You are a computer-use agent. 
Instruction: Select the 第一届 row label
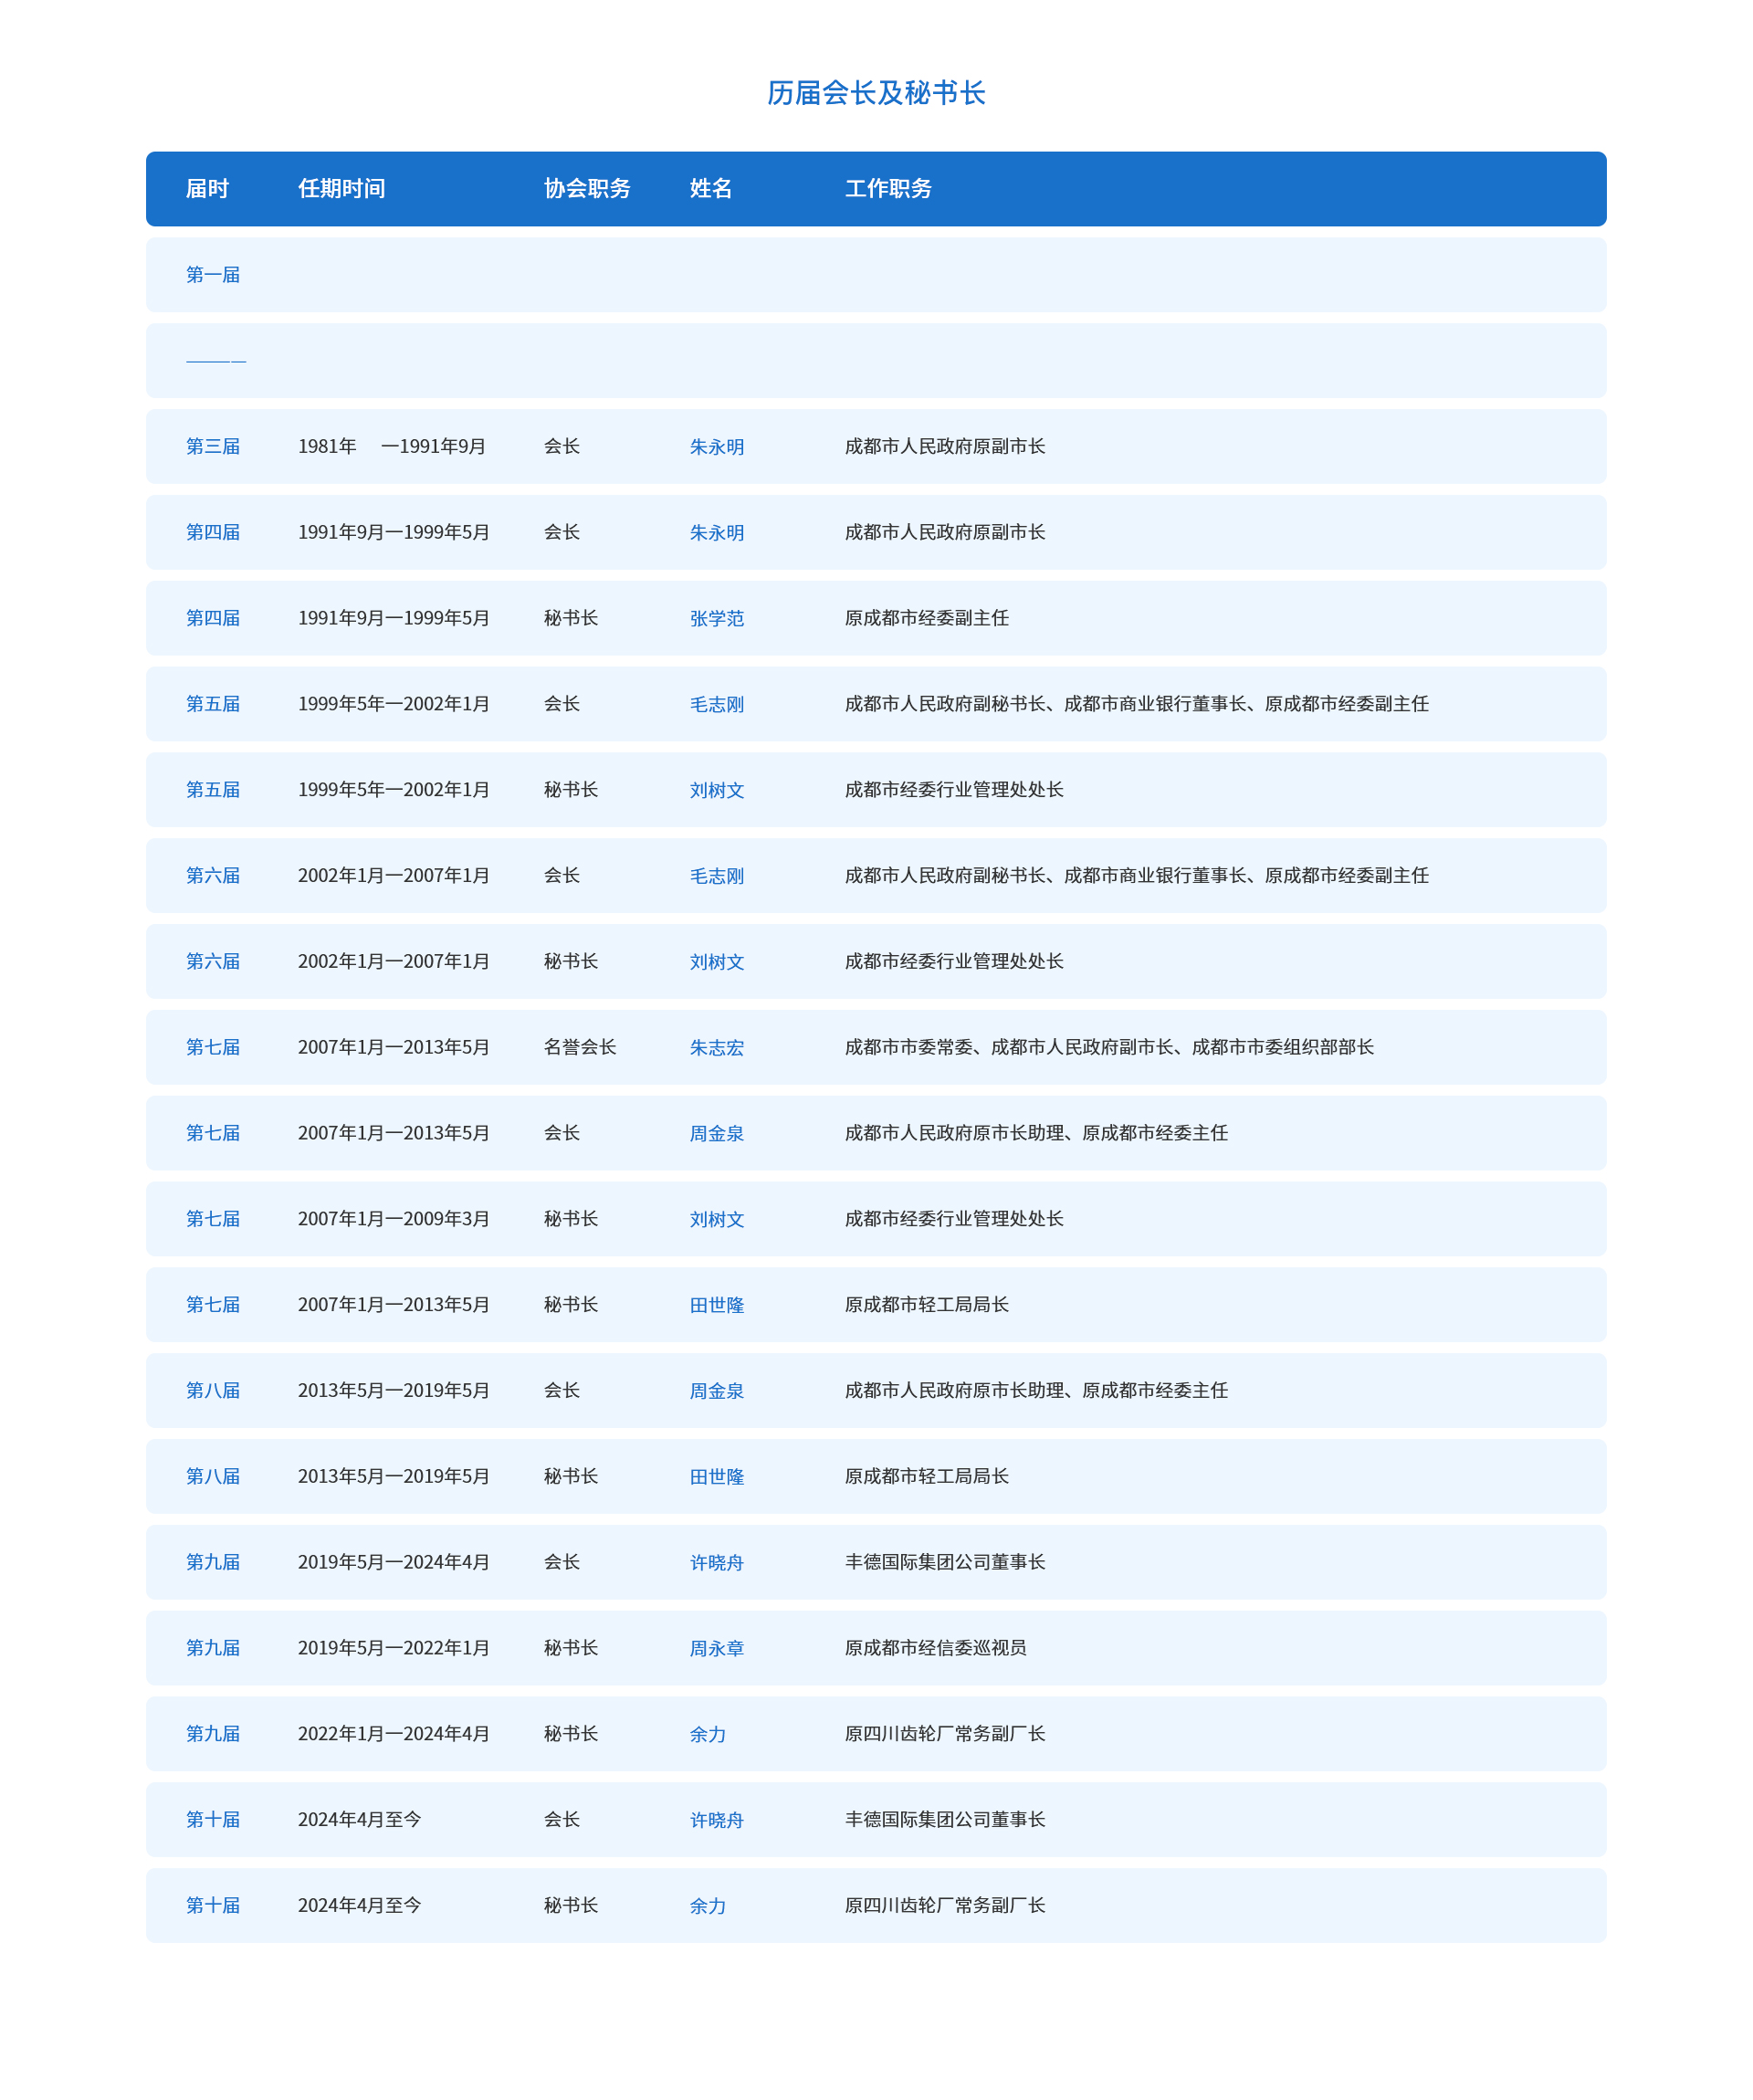pyautogui.click(x=213, y=275)
